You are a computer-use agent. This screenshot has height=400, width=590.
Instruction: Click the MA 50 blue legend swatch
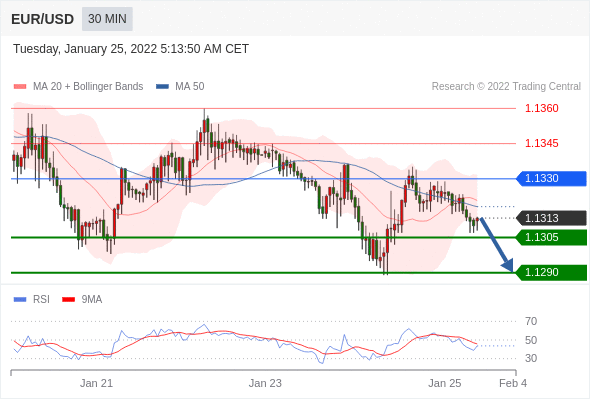tap(163, 87)
